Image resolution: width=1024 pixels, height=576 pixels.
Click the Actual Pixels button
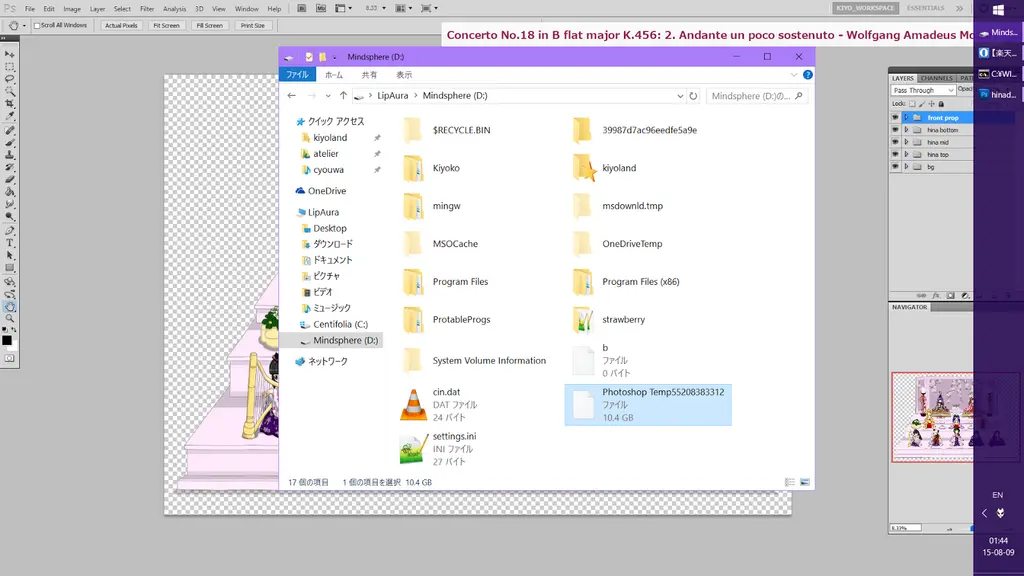pyautogui.click(x=121, y=25)
